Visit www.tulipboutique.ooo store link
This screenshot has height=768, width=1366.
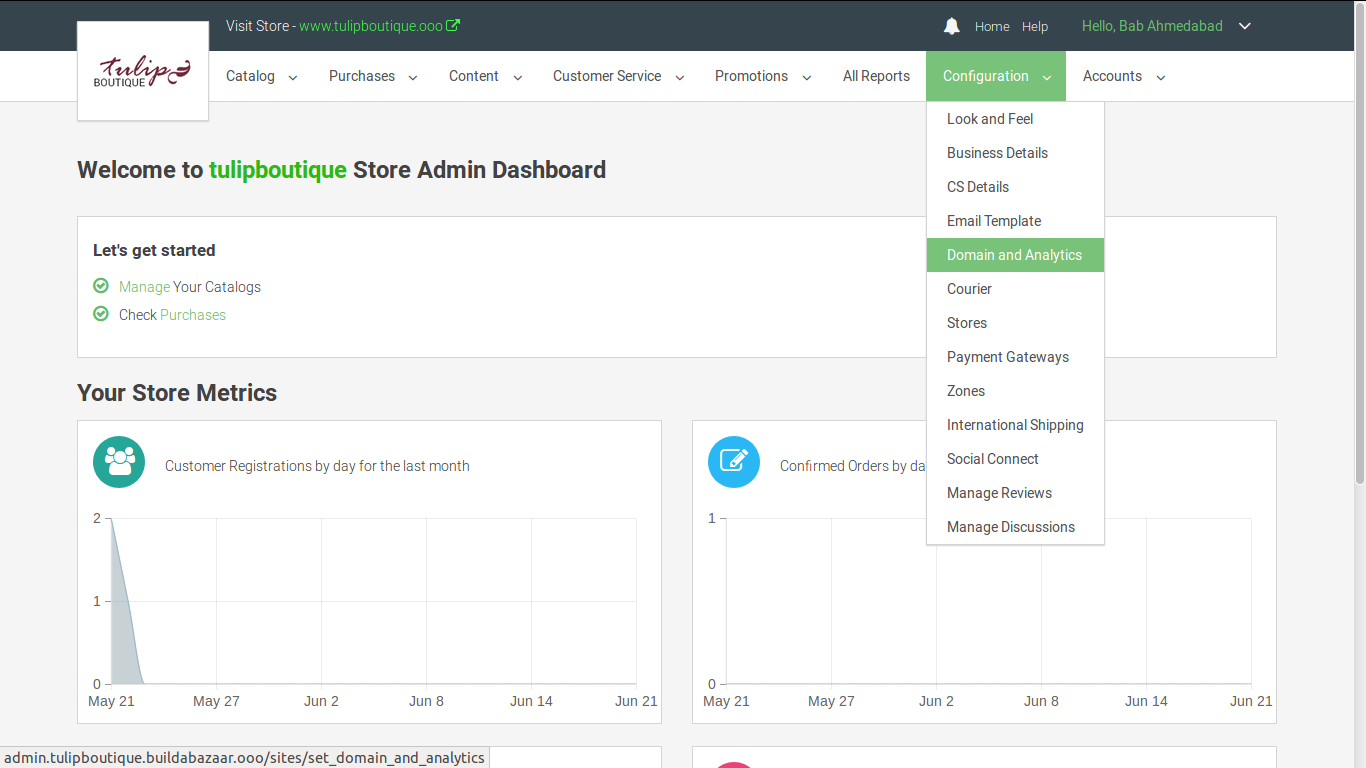(x=371, y=26)
